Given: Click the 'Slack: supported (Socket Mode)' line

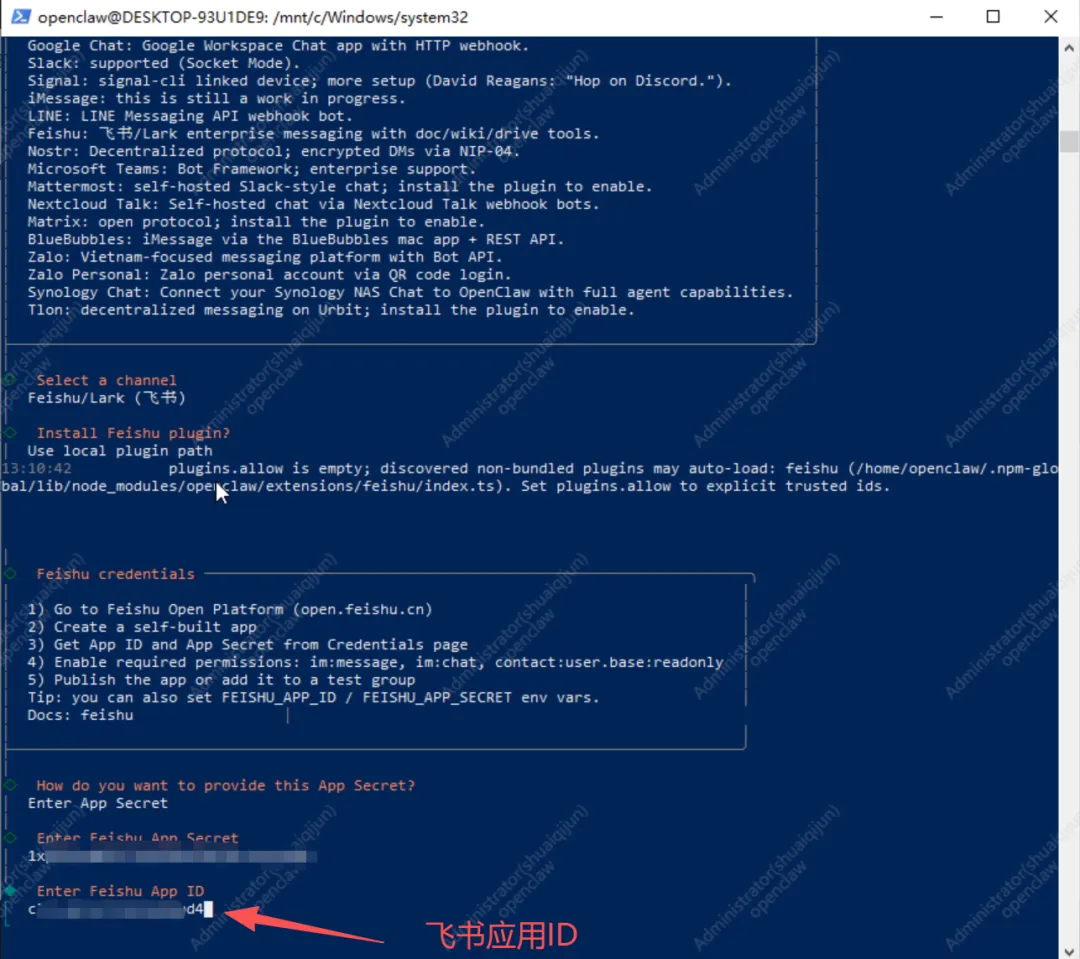Looking at the screenshot, I should pos(164,63).
